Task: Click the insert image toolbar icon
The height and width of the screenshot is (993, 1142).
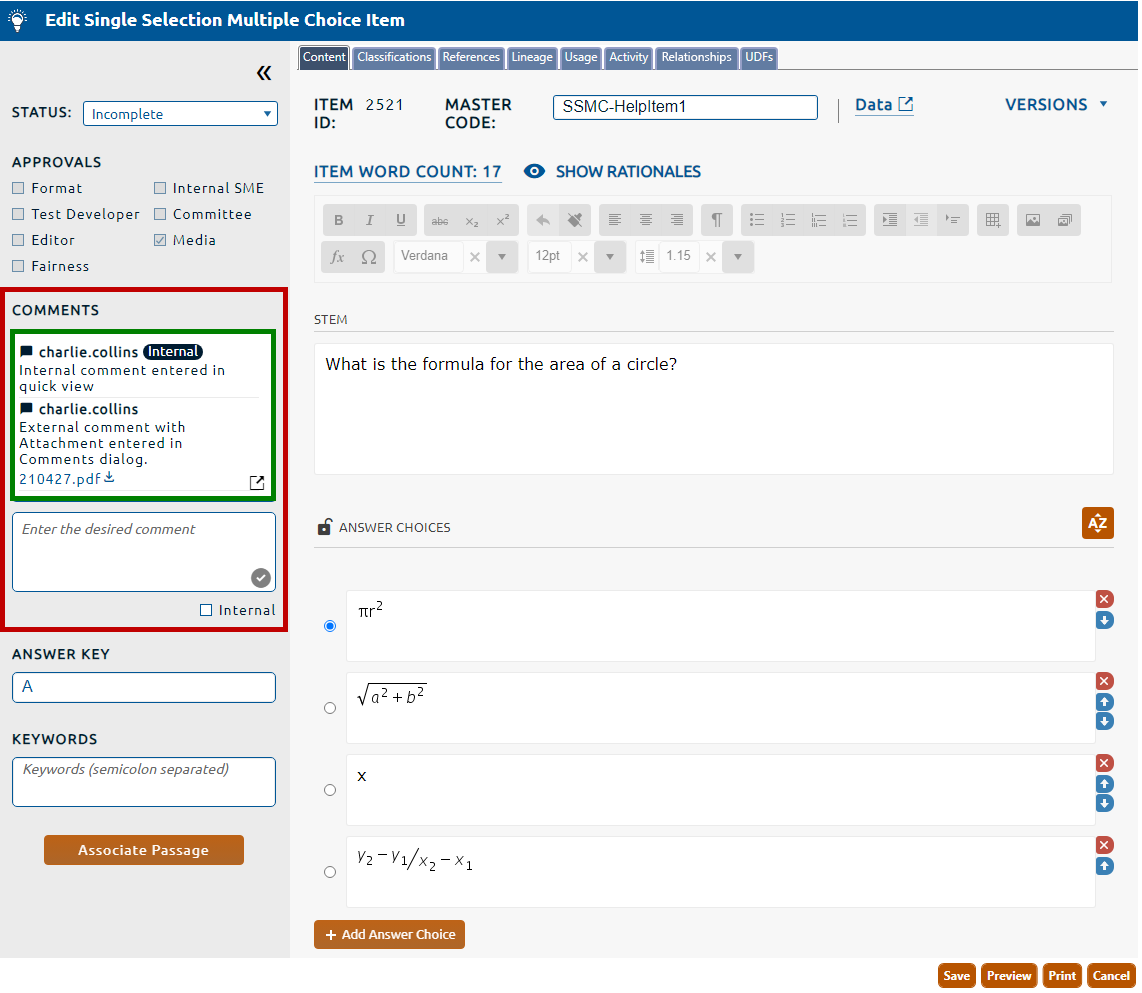Action: tap(1033, 220)
